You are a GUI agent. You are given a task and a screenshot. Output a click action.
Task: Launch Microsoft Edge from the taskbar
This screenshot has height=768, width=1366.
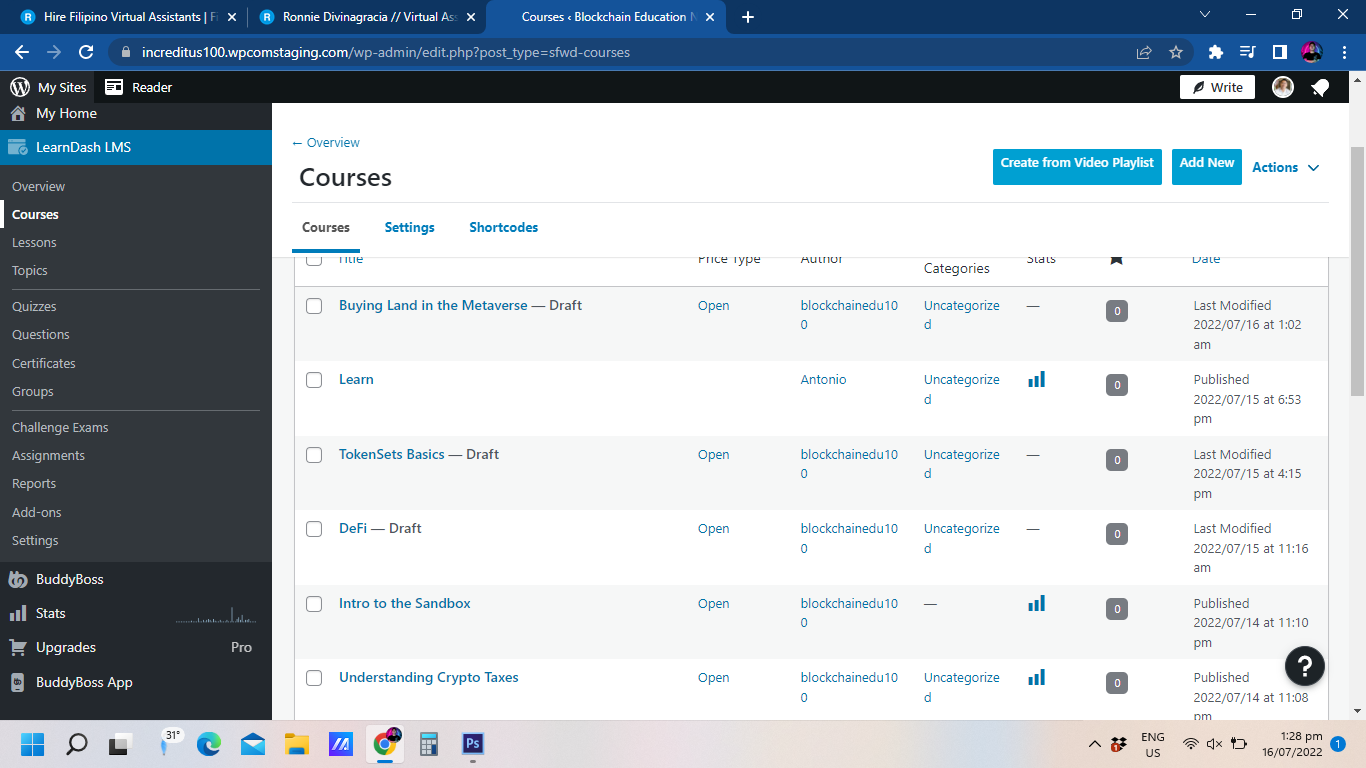(x=208, y=744)
